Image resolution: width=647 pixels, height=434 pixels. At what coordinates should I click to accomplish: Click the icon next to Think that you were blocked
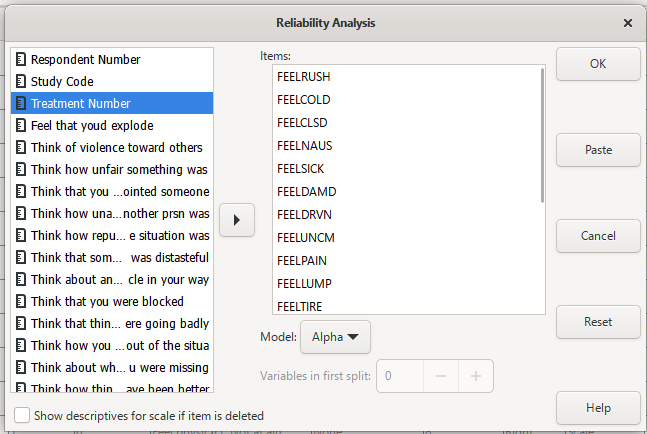pos(21,301)
